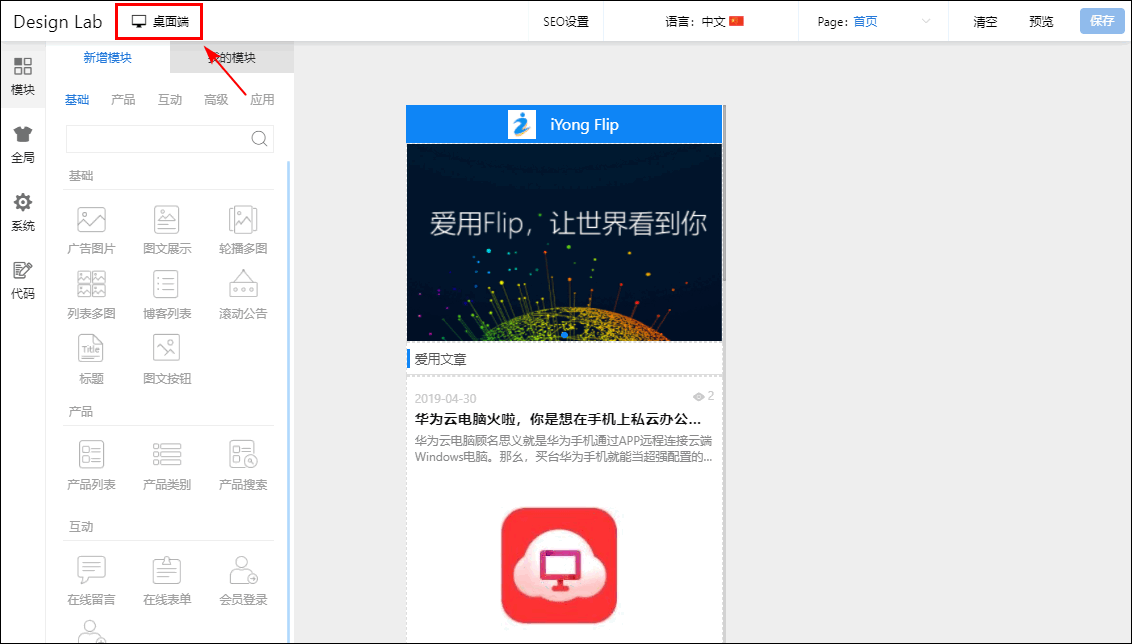
Task: Select the 广告图片 module icon
Action: pyautogui.click(x=92, y=220)
